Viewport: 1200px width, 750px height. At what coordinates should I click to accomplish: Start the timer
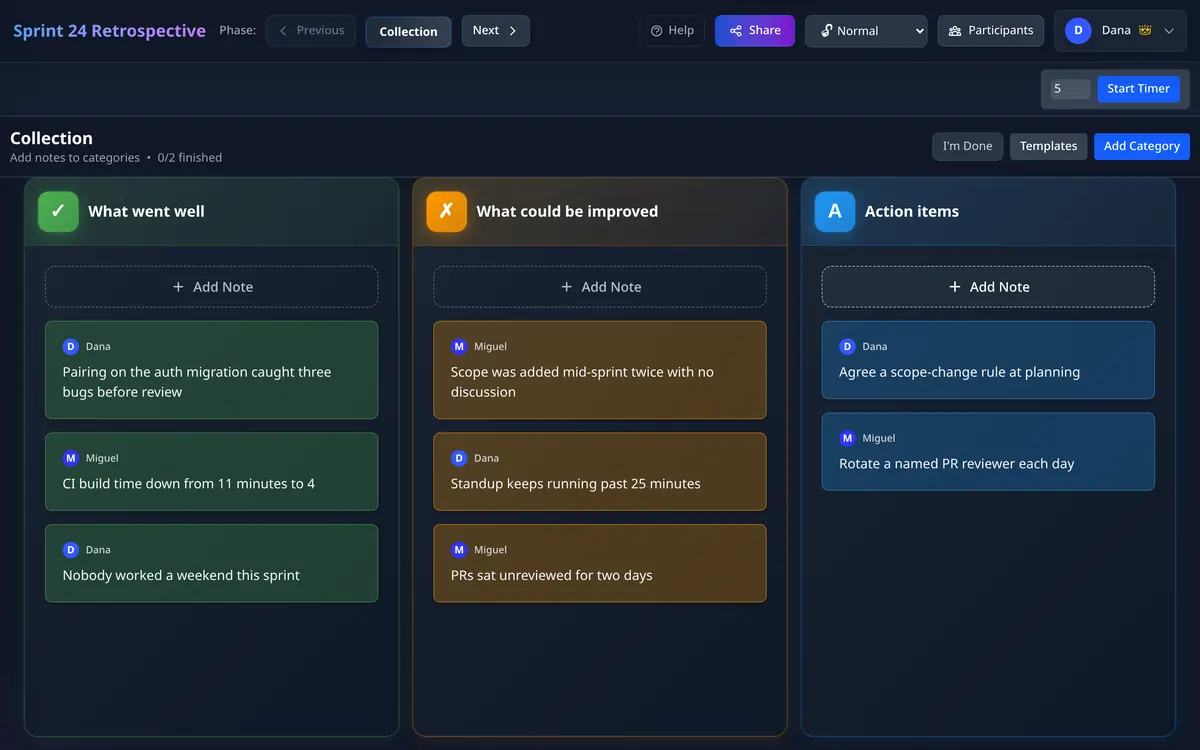(x=1138, y=89)
